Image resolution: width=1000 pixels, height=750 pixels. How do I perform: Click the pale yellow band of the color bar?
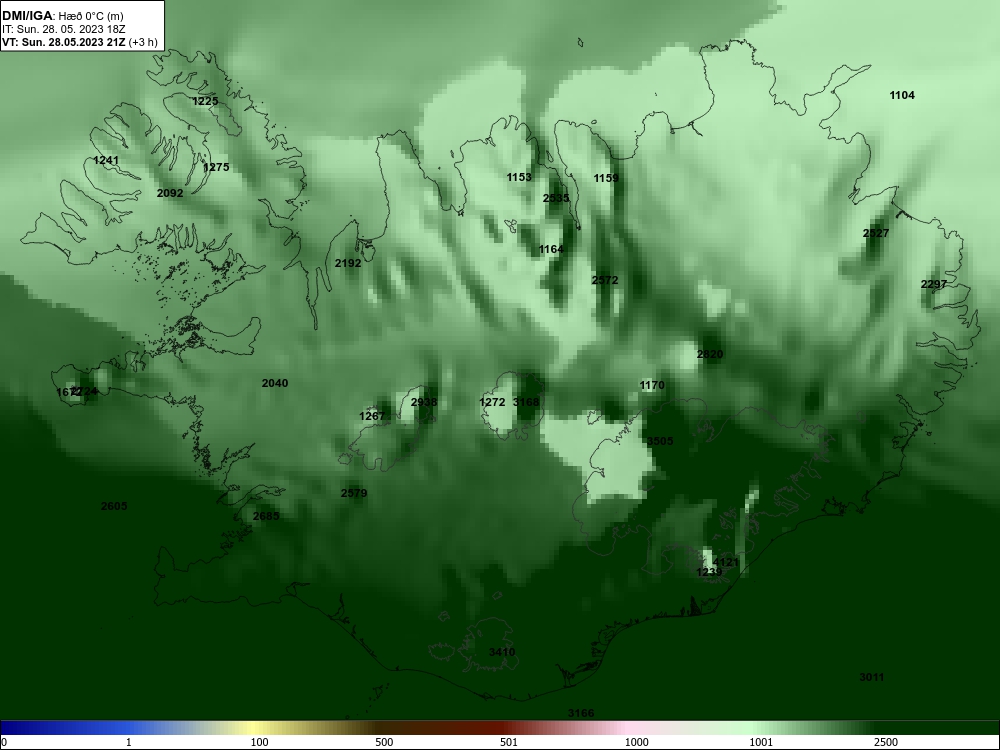click(255, 728)
